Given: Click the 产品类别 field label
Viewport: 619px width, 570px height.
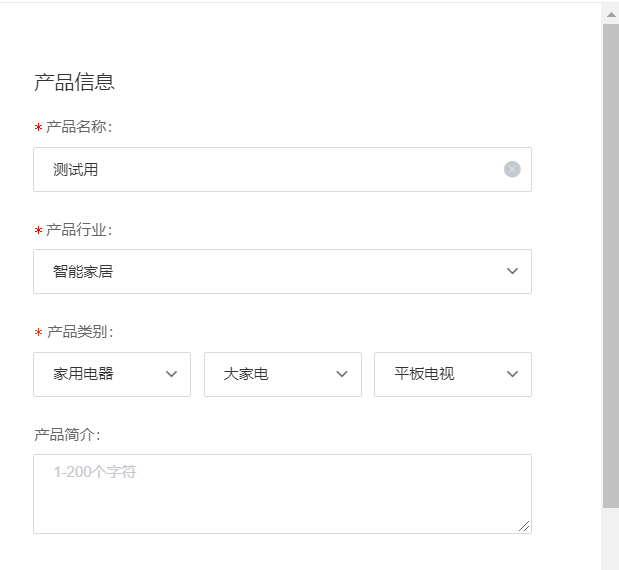Looking at the screenshot, I should pyautogui.click(x=79, y=332).
